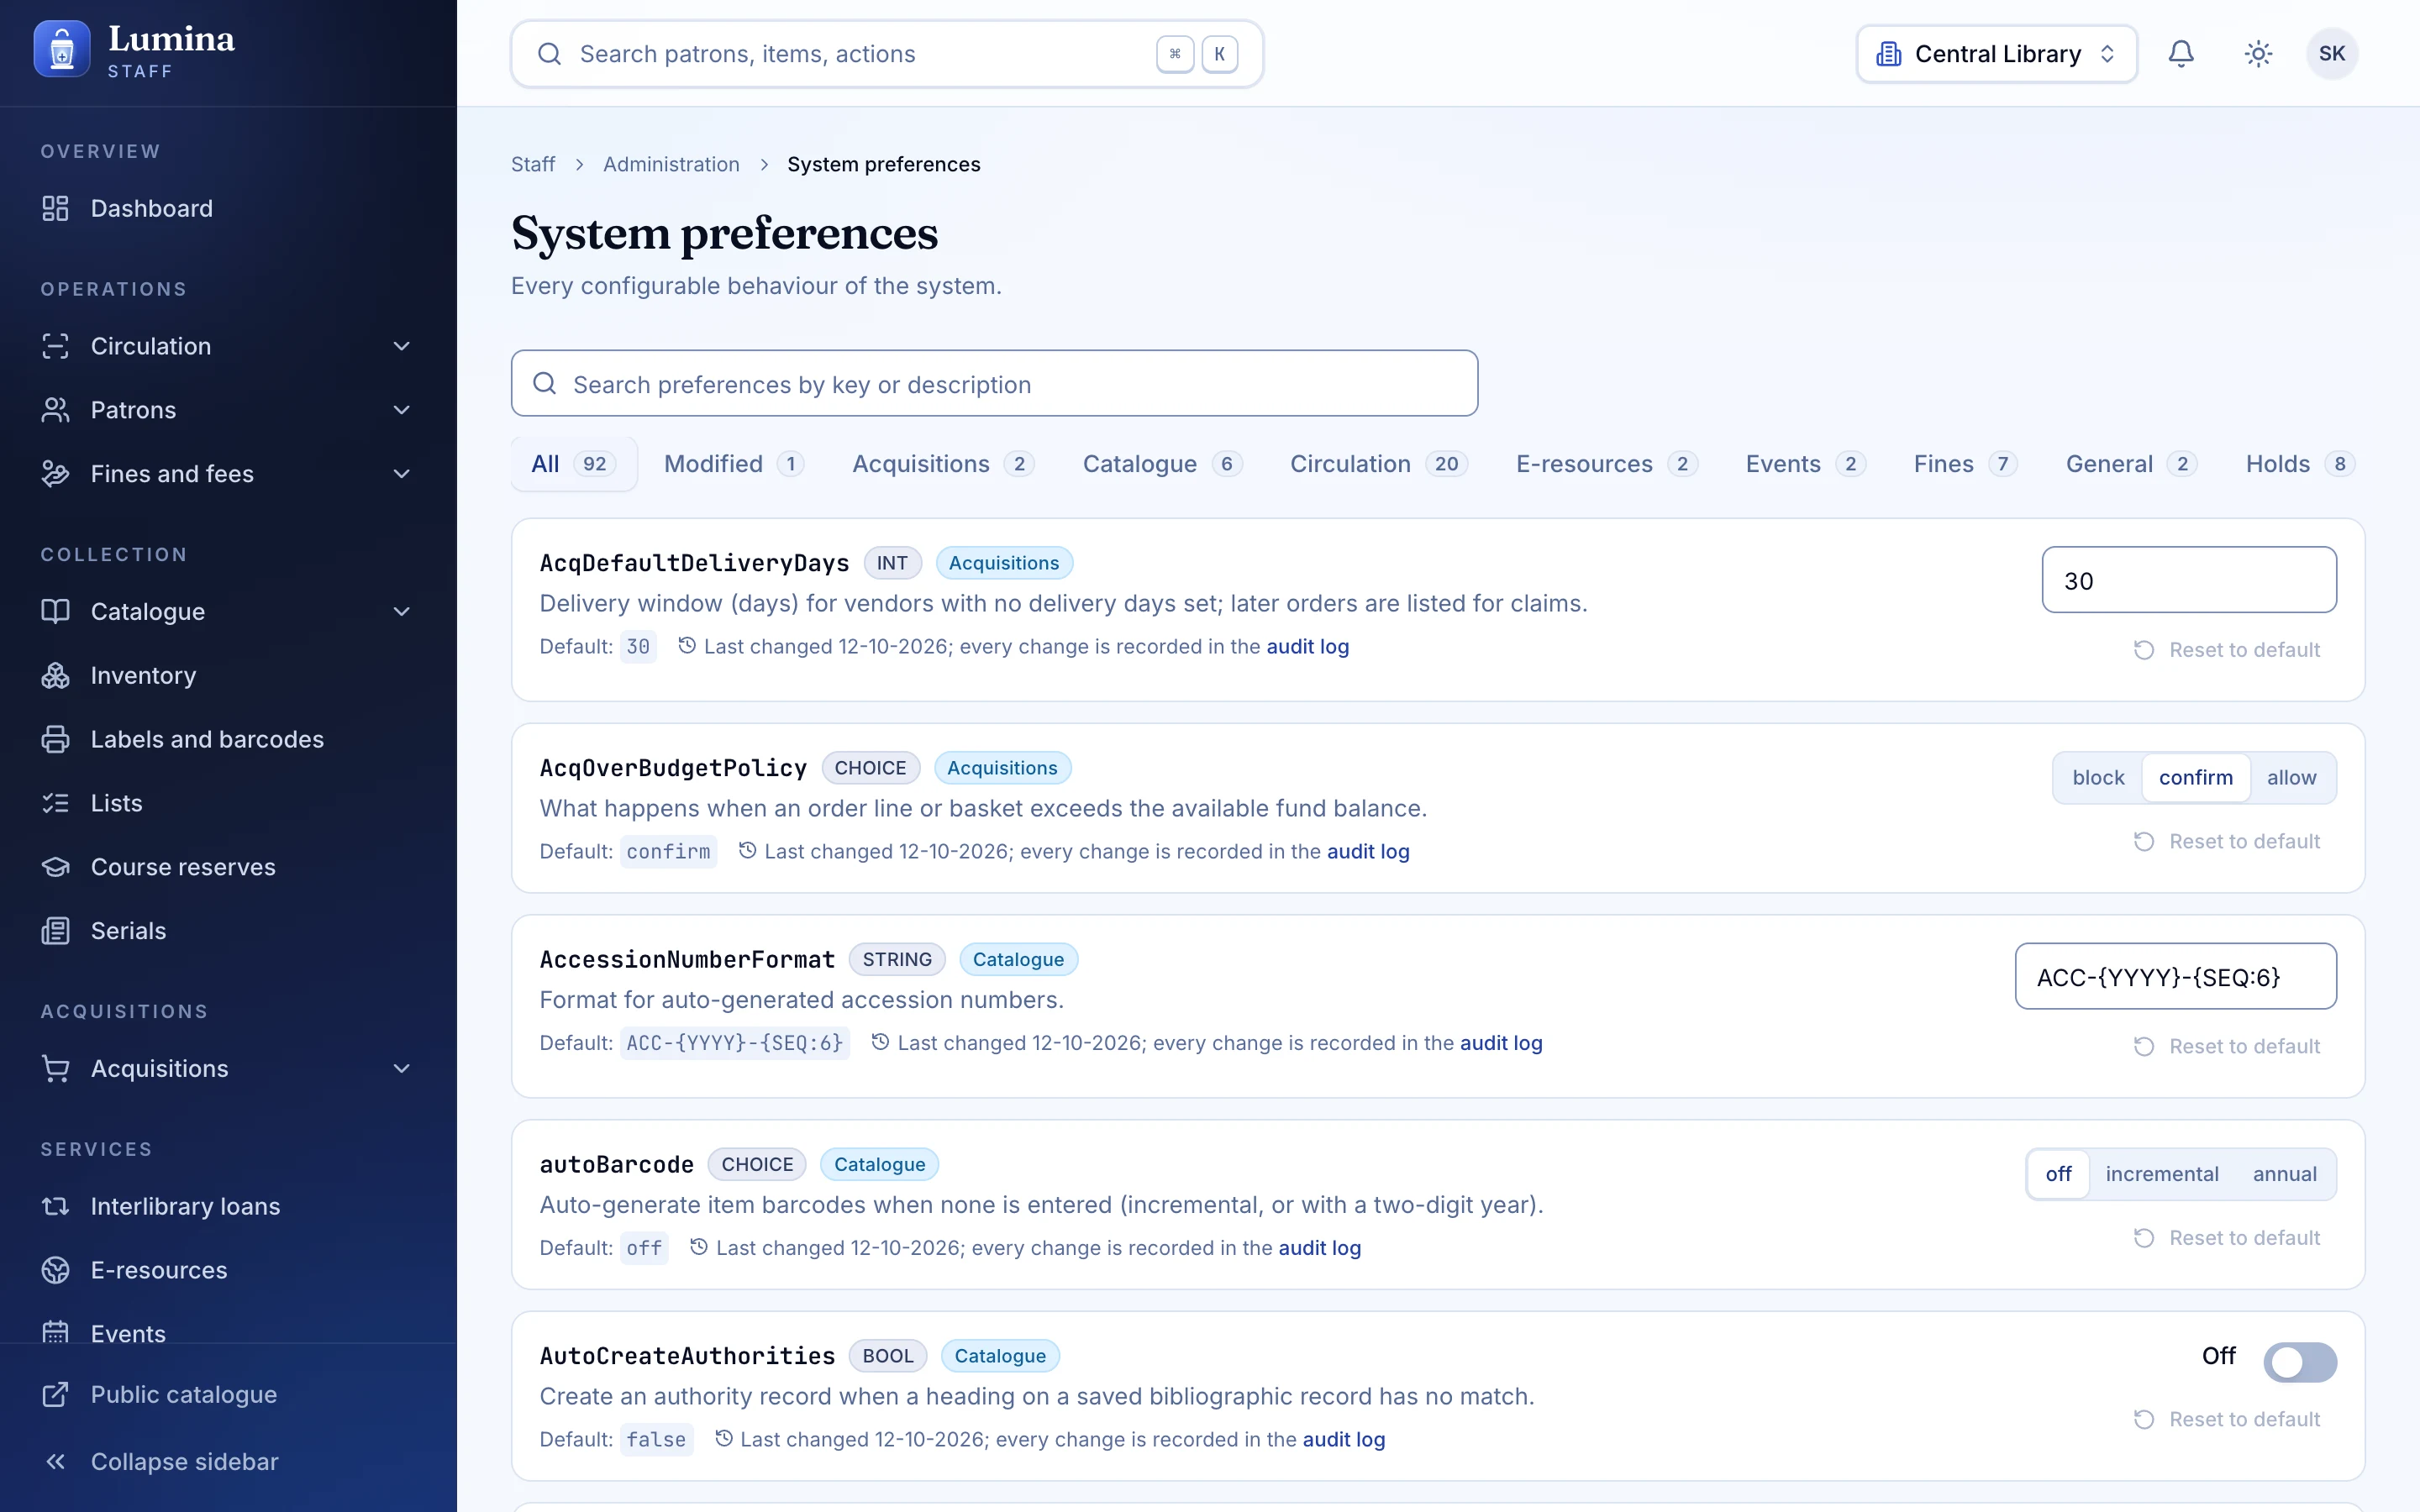Set autoBarcode to annual

(x=2284, y=1174)
